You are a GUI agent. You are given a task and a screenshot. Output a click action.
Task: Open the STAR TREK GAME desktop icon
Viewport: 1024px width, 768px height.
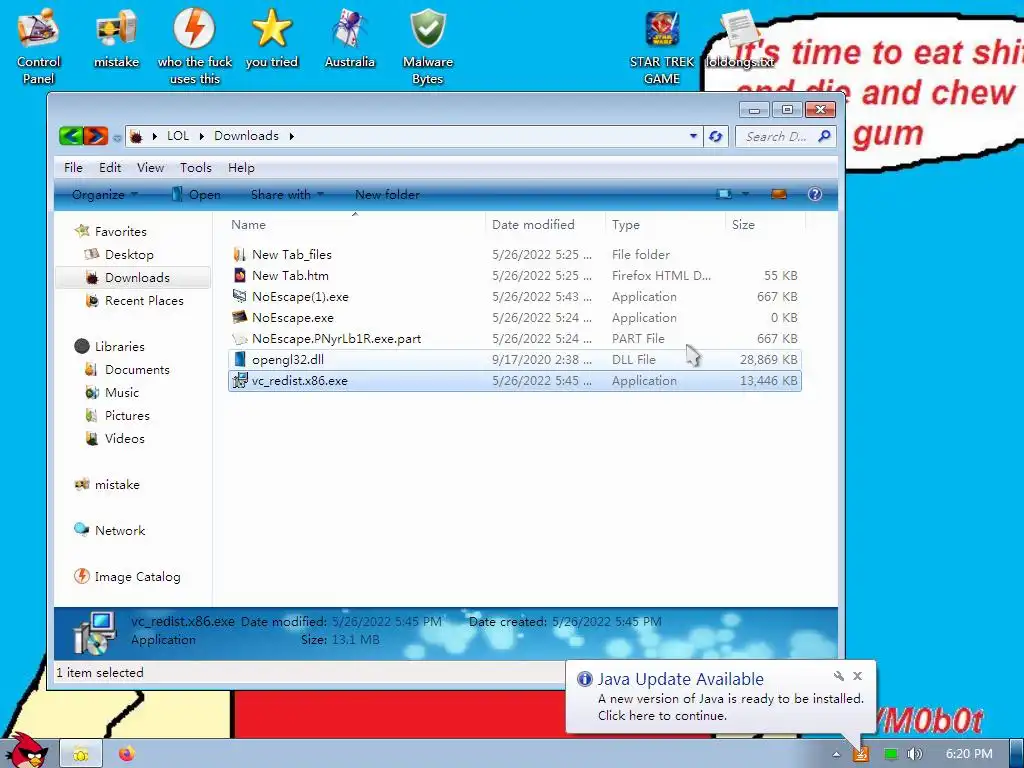(662, 47)
